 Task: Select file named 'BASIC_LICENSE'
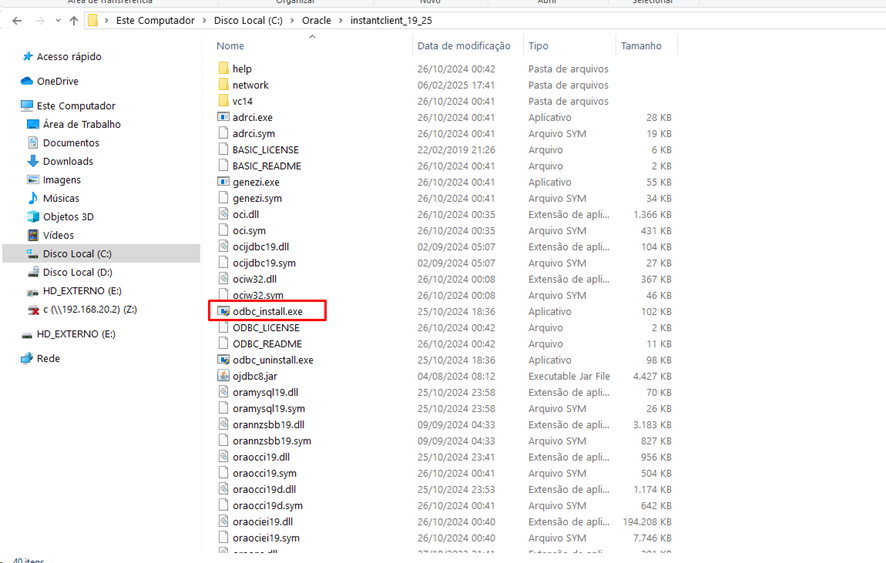tap(266, 150)
